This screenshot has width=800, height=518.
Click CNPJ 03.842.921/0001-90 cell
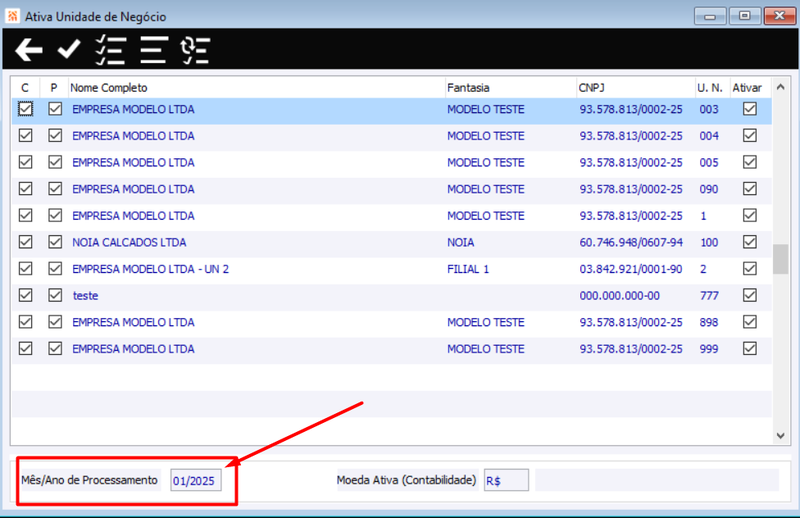point(631,269)
